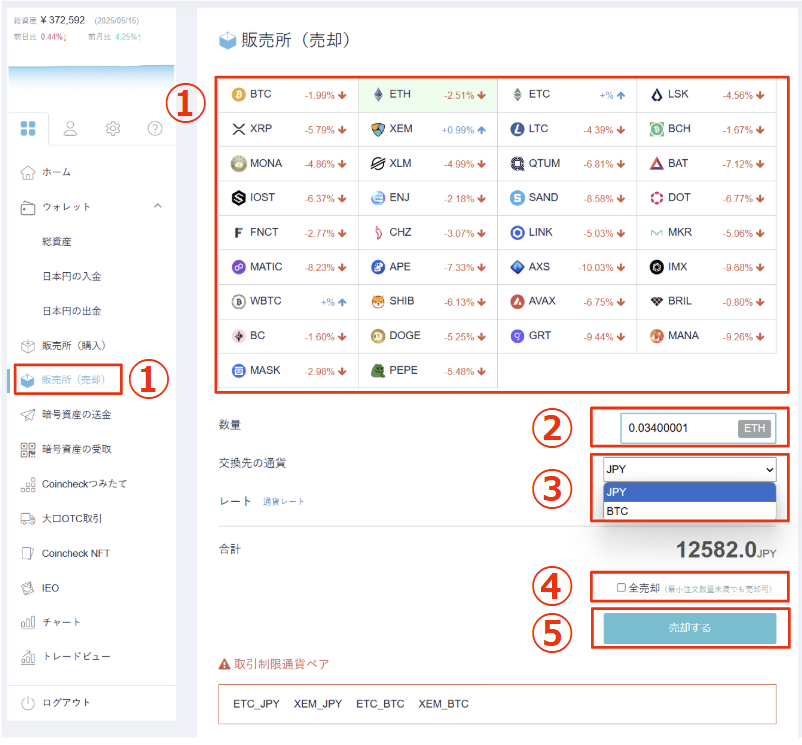Select the MASK coin tile

288,371
